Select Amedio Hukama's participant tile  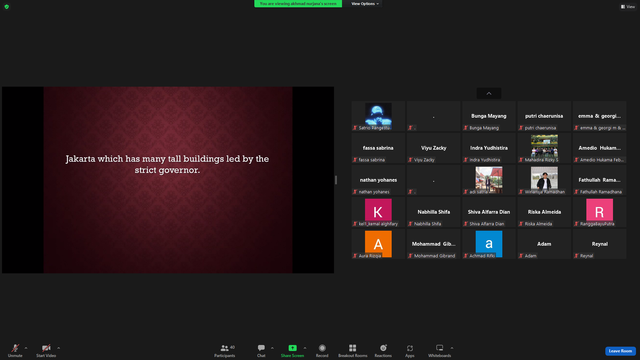pyautogui.click(x=599, y=148)
